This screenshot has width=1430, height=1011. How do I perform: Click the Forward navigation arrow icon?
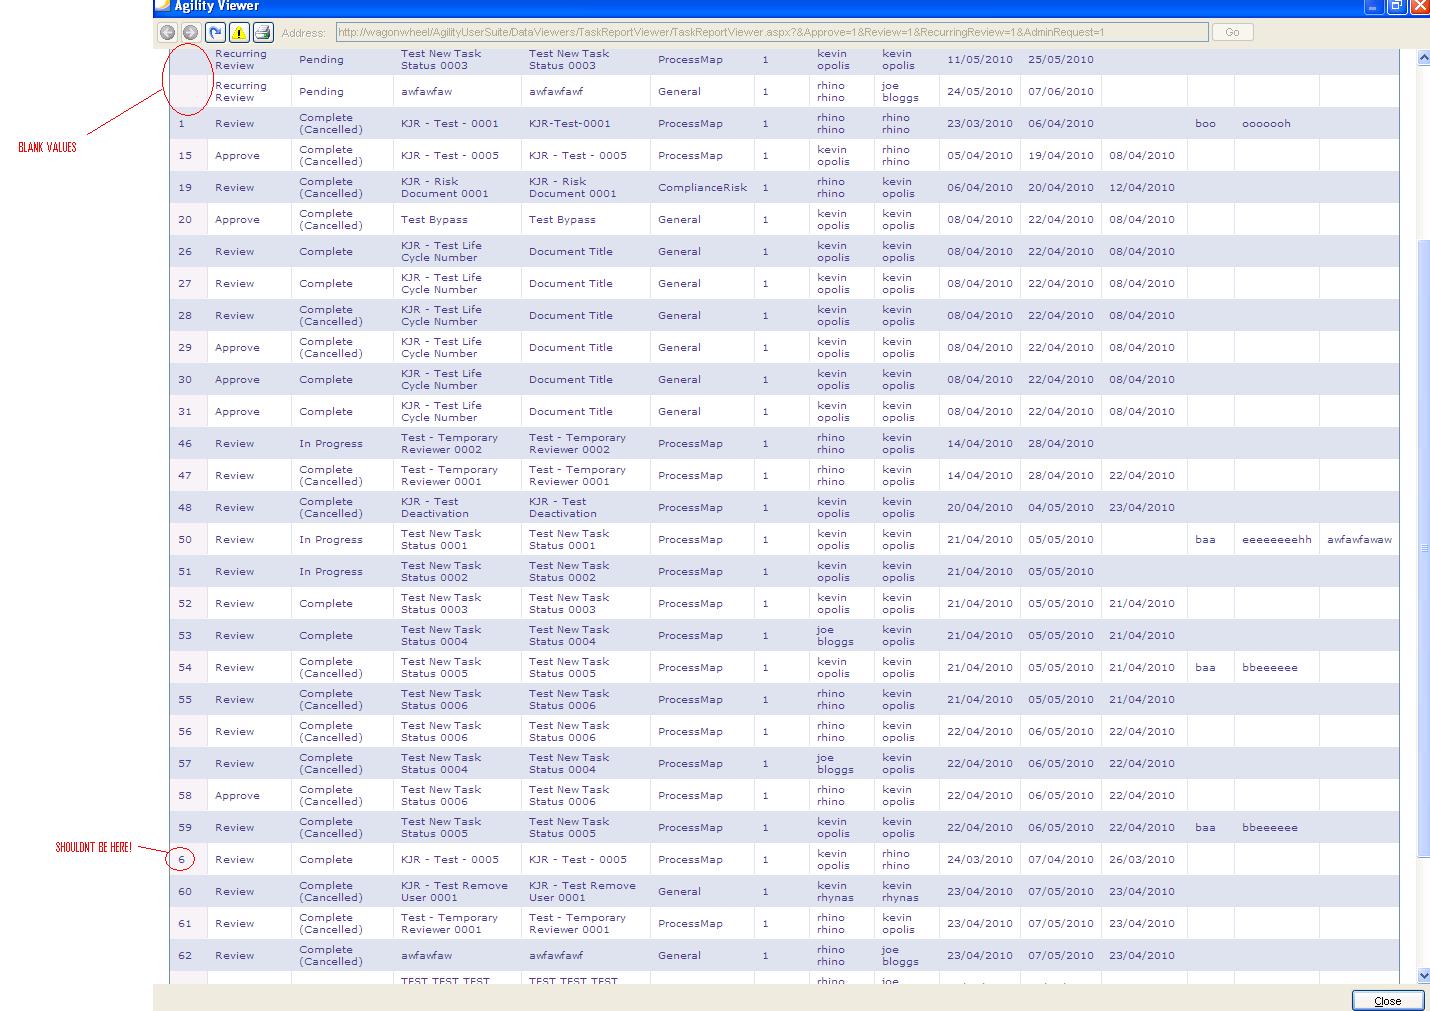click(x=190, y=32)
